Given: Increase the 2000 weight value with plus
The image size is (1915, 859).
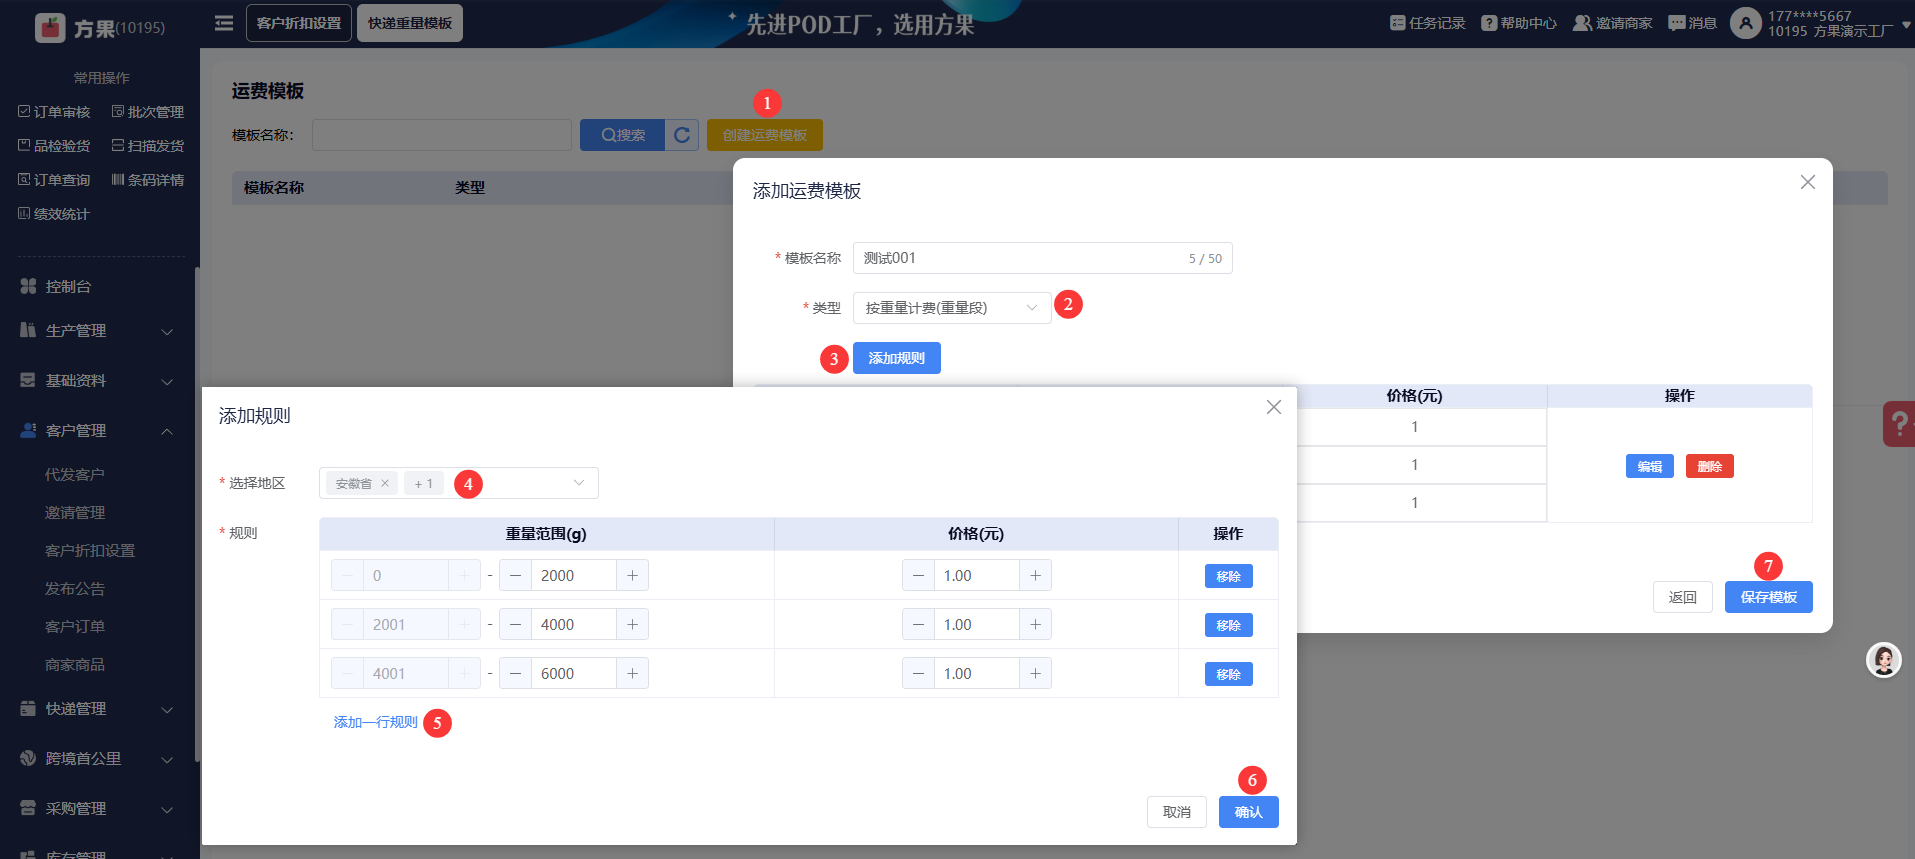Looking at the screenshot, I should 632,576.
